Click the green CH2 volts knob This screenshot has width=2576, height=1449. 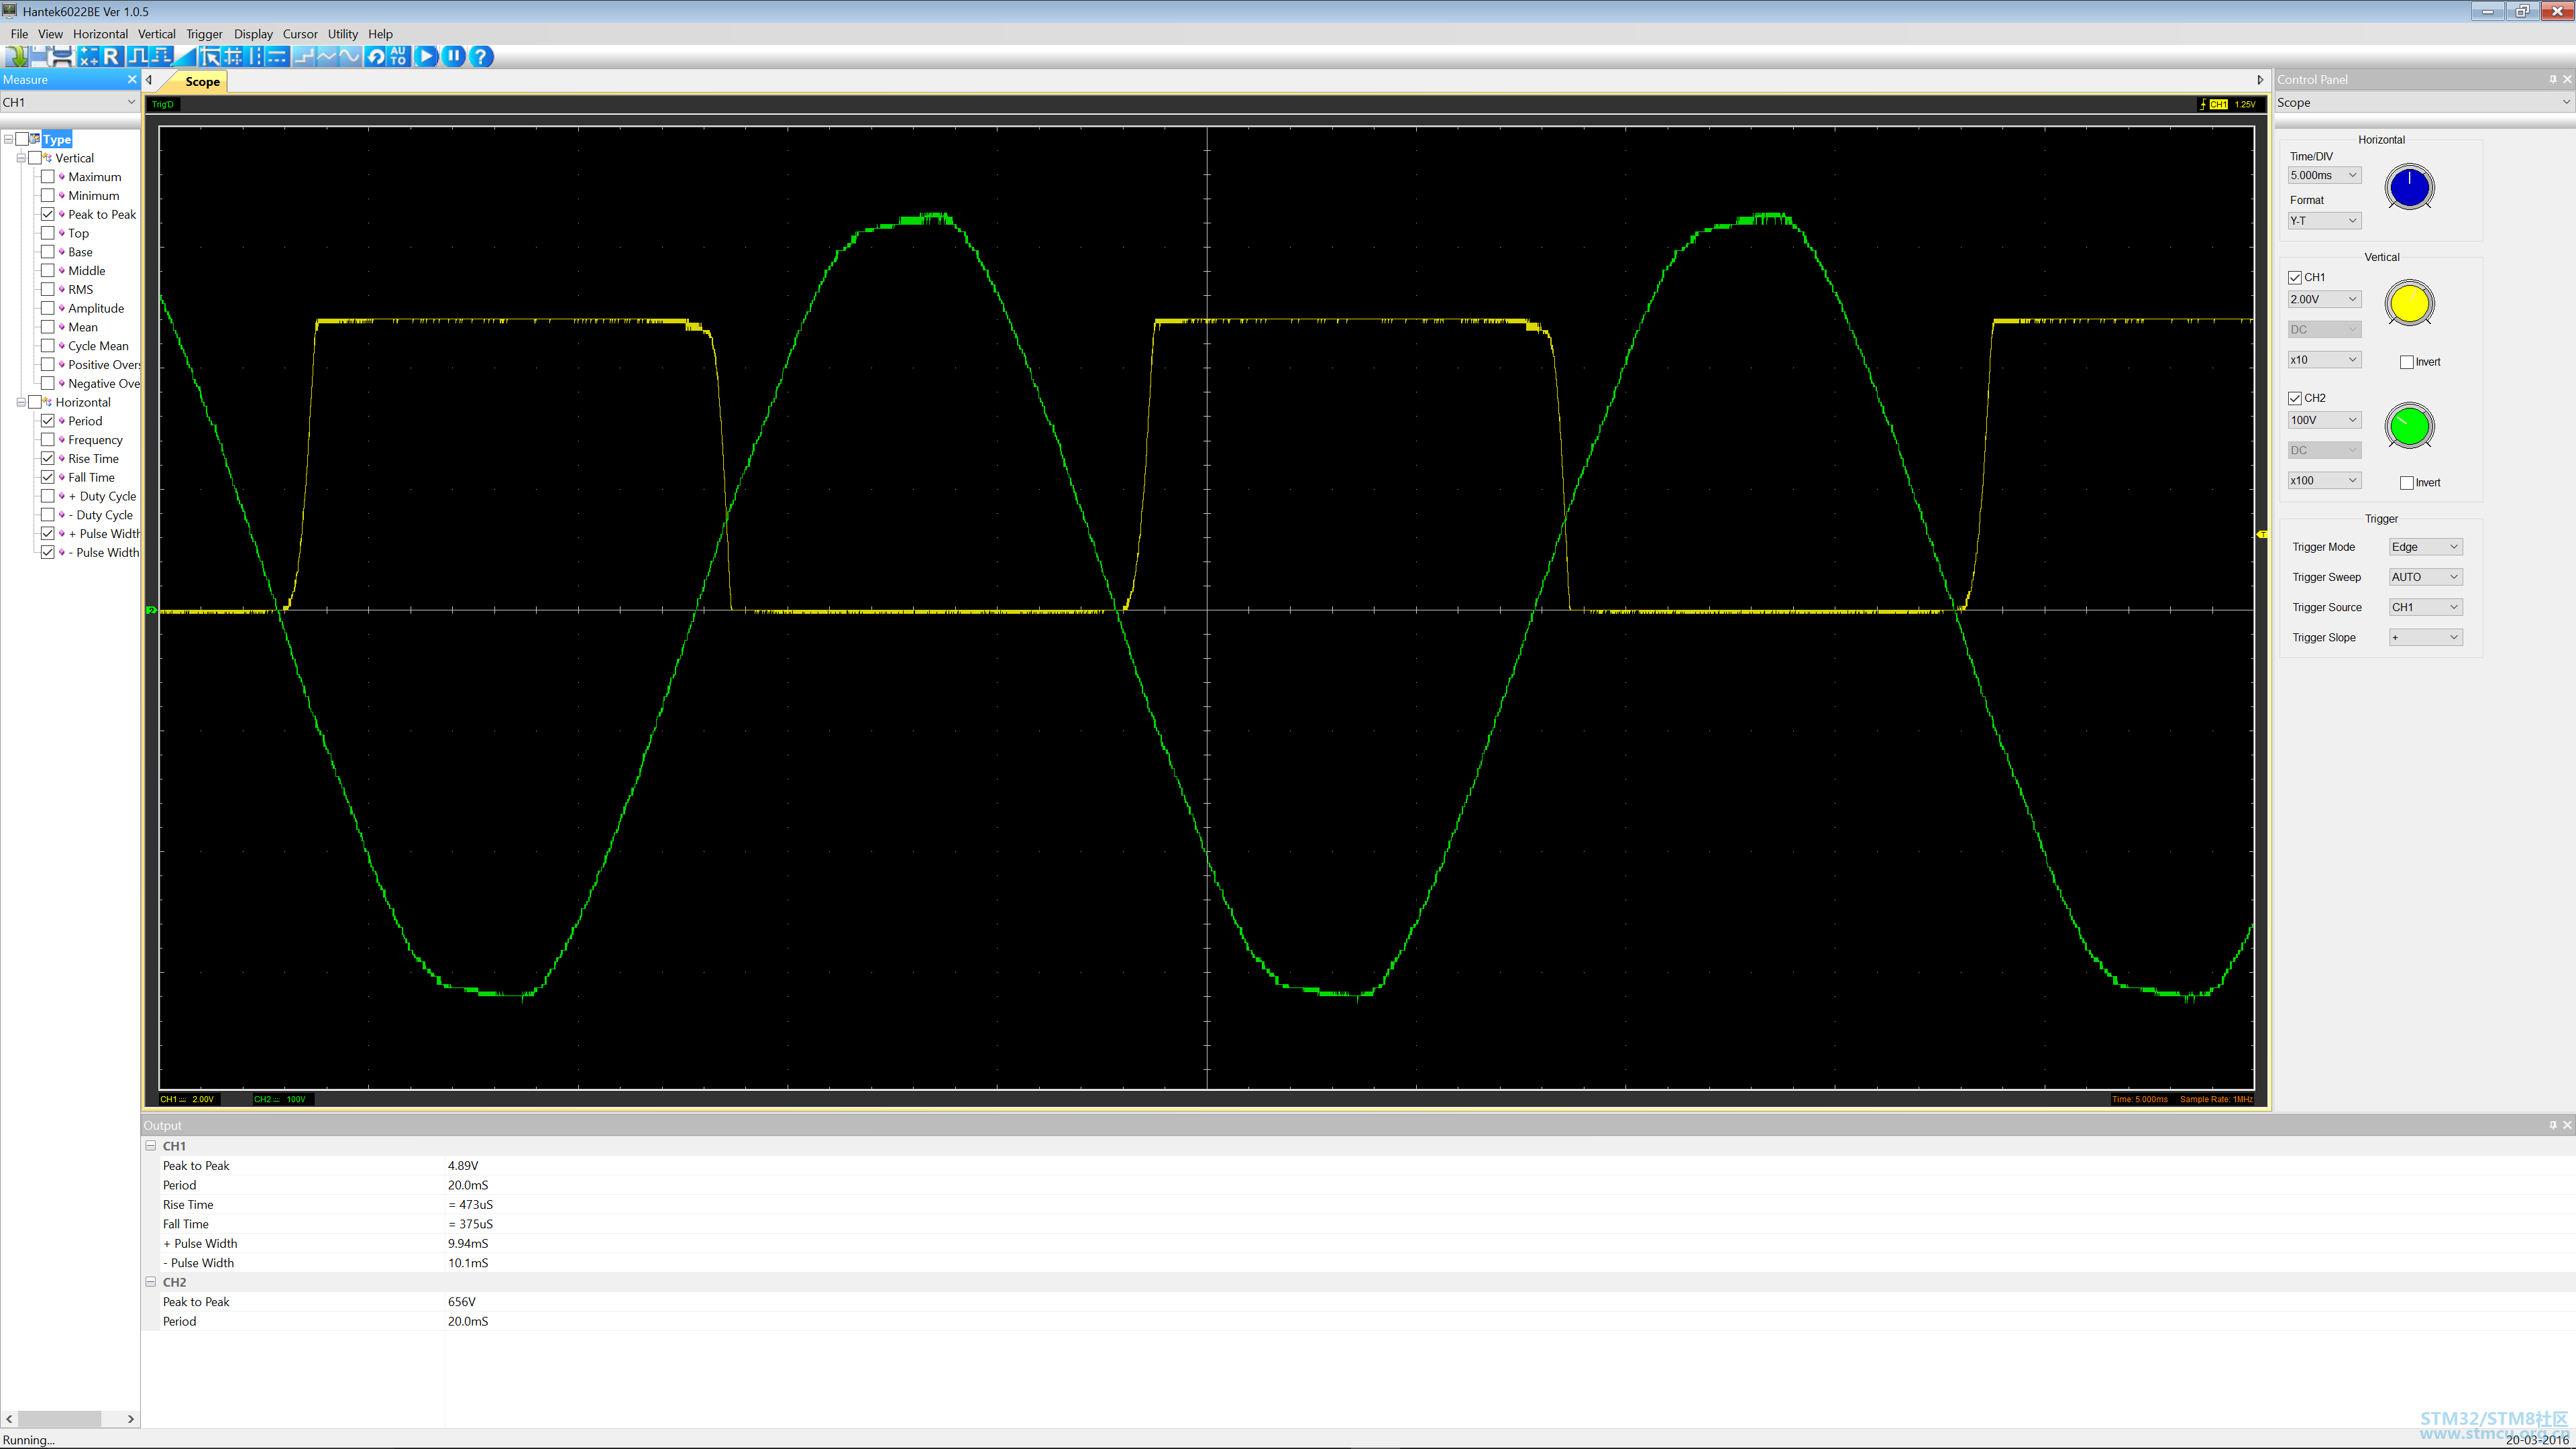(x=2409, y=427)
